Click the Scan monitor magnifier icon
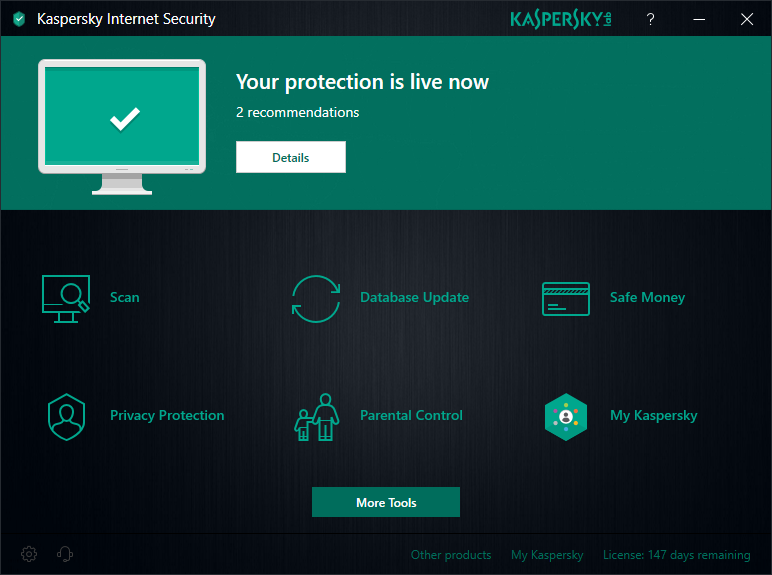This screenshot has width=772, height=575. (x=66, y=299)
